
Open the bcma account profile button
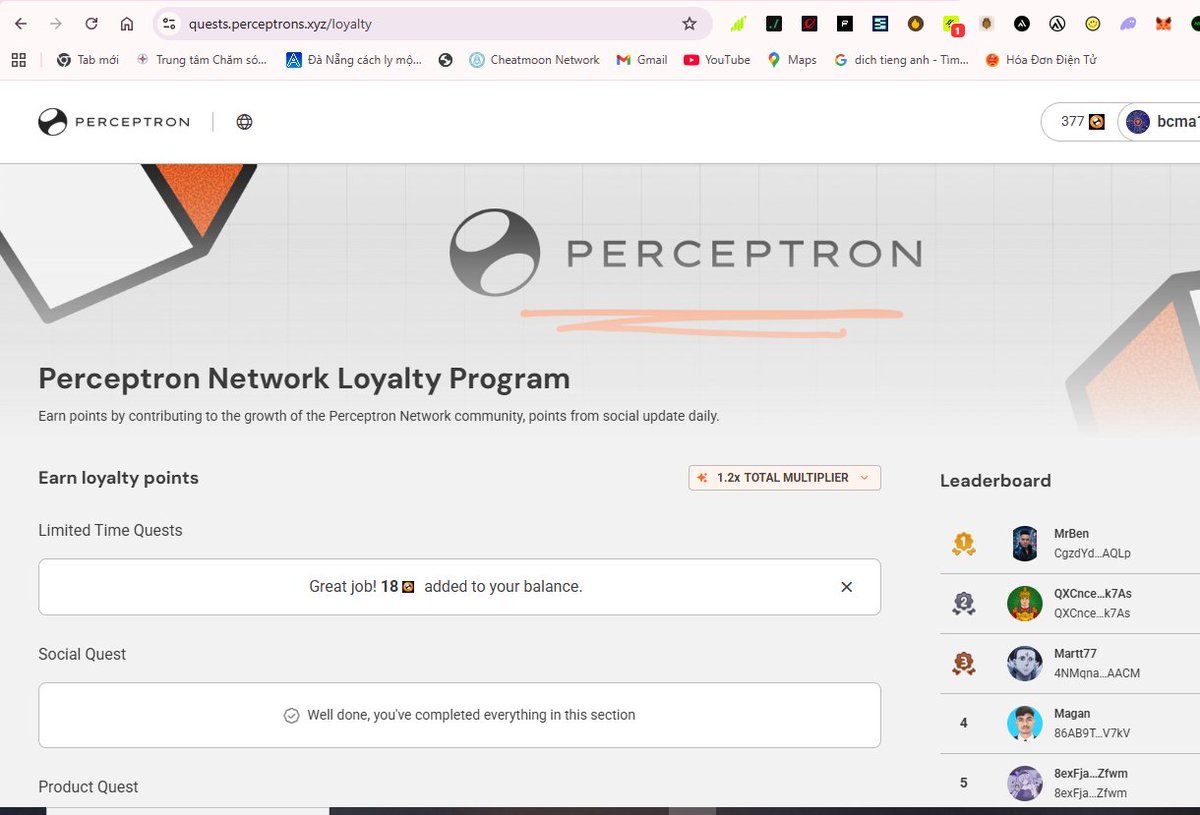[x=1160, y=122]
